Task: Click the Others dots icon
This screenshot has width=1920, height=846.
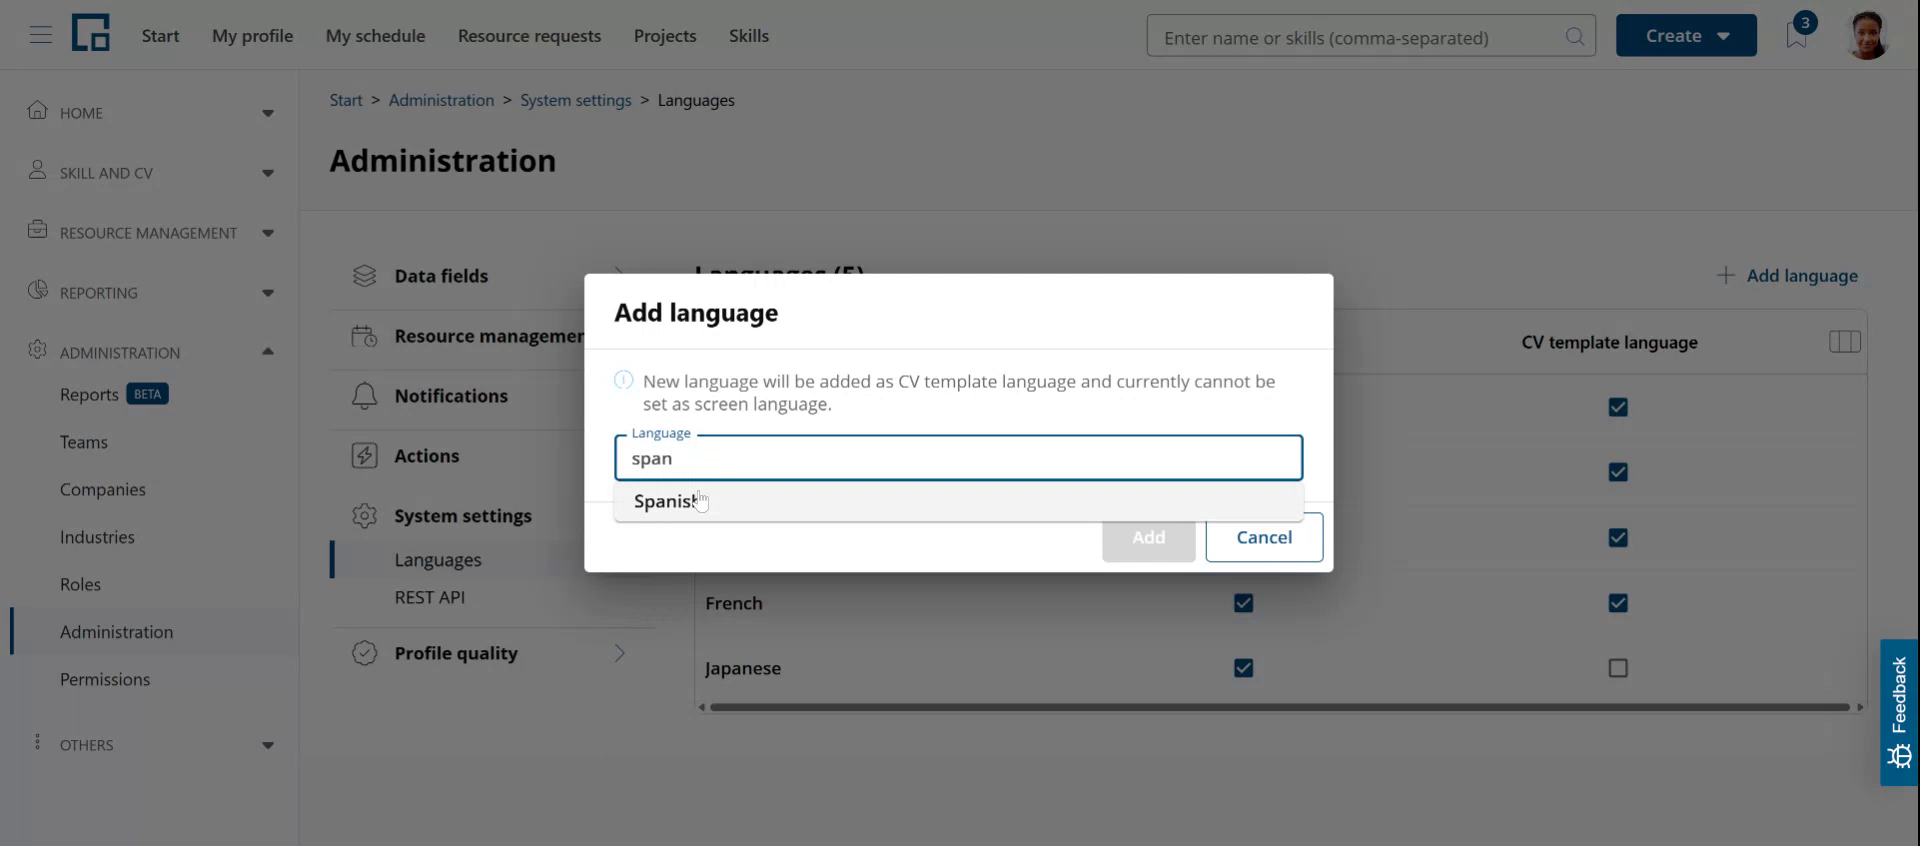Action: (x=38, y=743)
